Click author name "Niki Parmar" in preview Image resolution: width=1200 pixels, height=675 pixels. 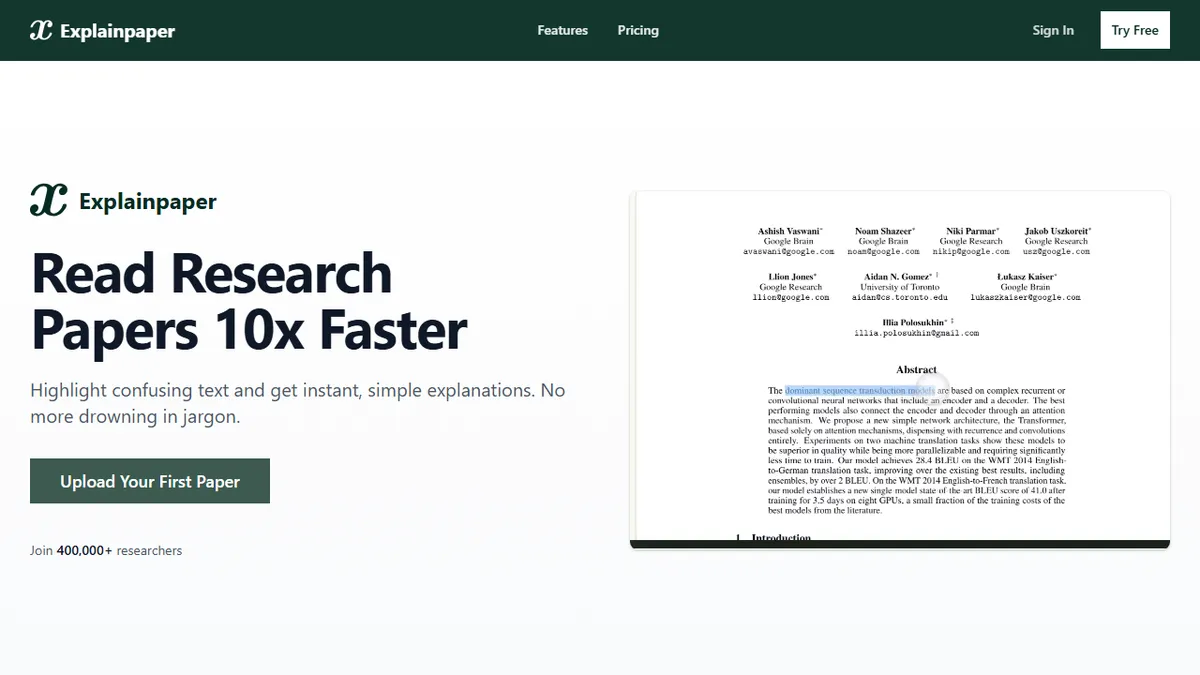click(x=971, y=231)
